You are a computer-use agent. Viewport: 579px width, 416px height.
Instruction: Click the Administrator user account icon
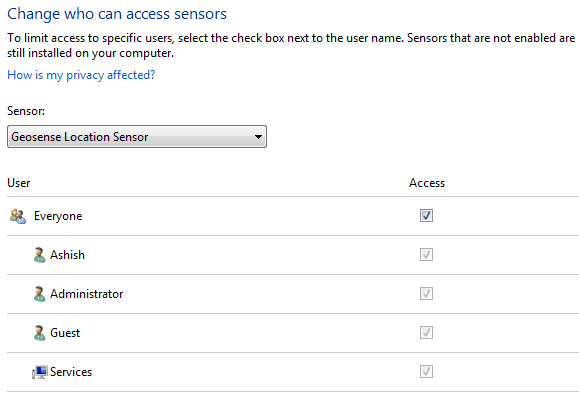tap(40, 294)
